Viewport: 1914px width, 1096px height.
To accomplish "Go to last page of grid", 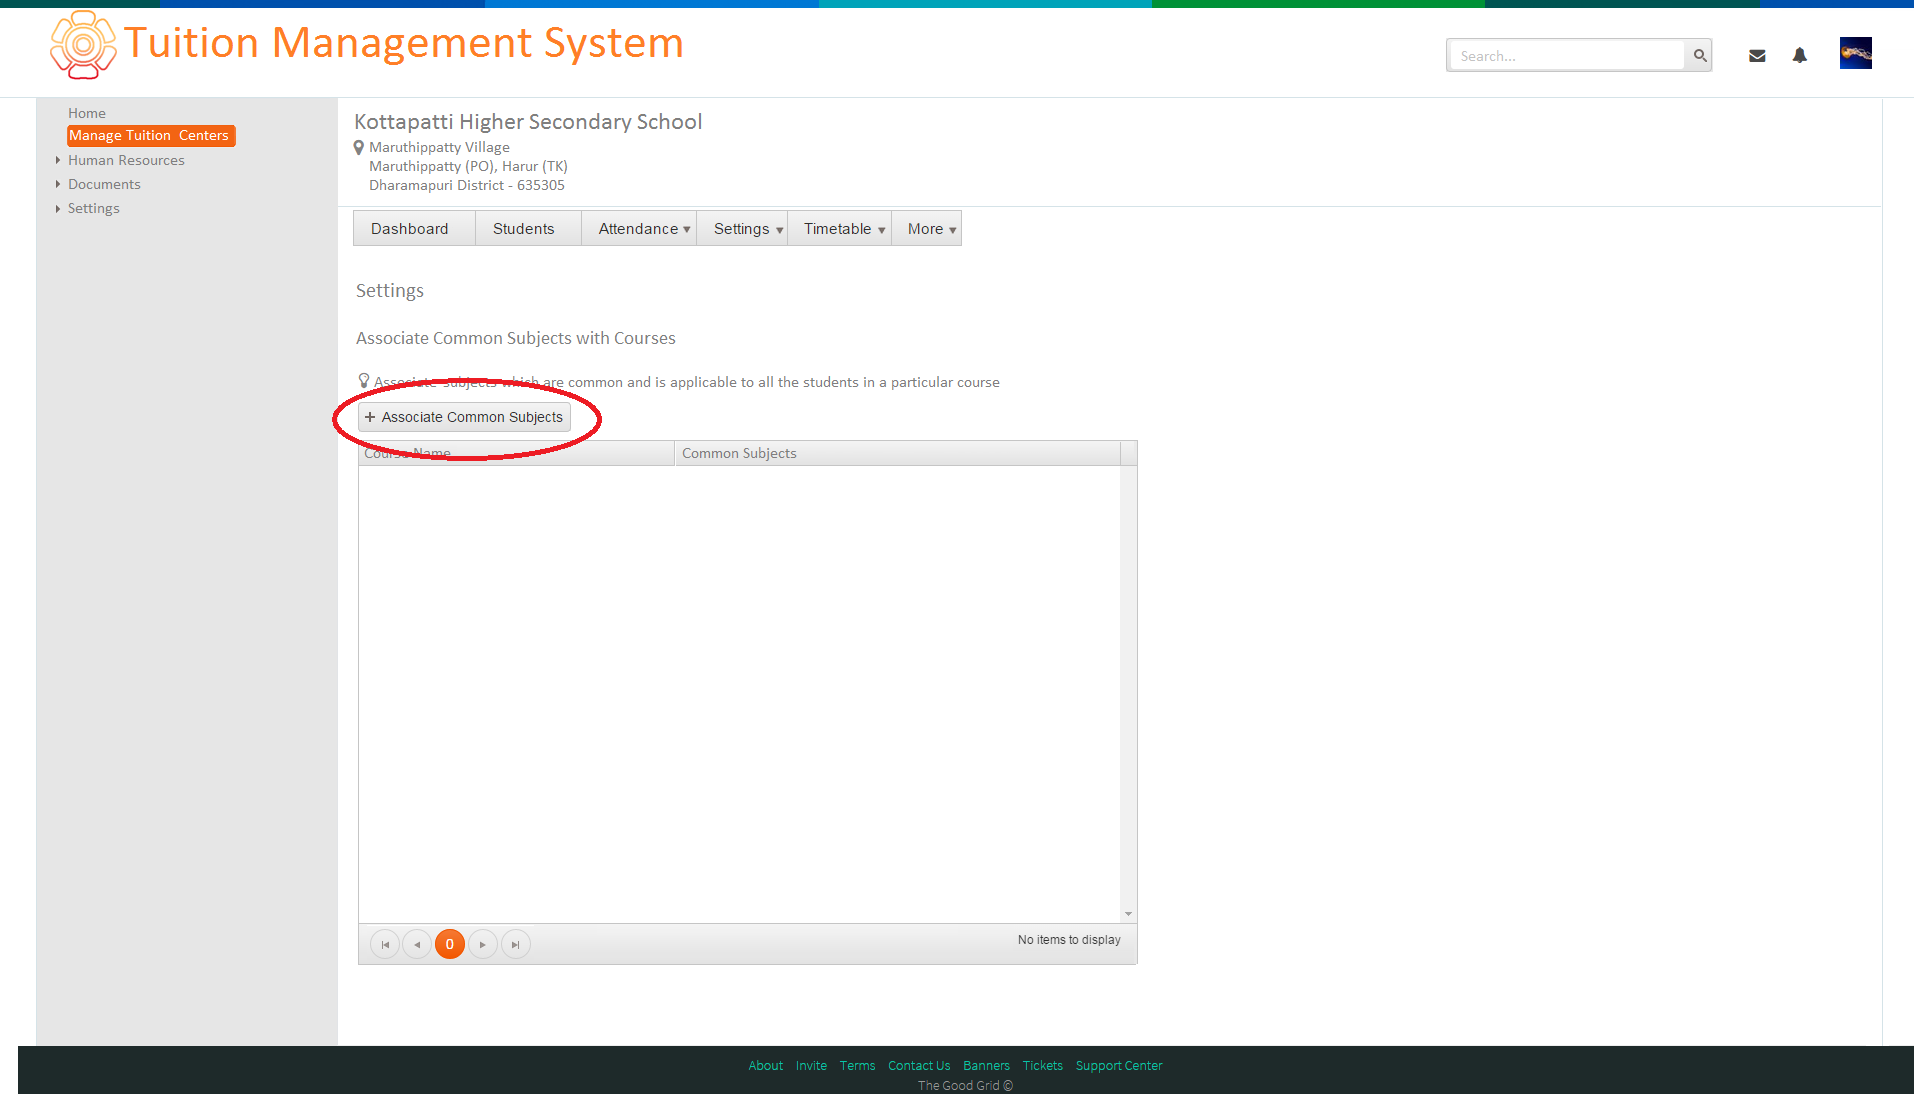I will (516, 944).
